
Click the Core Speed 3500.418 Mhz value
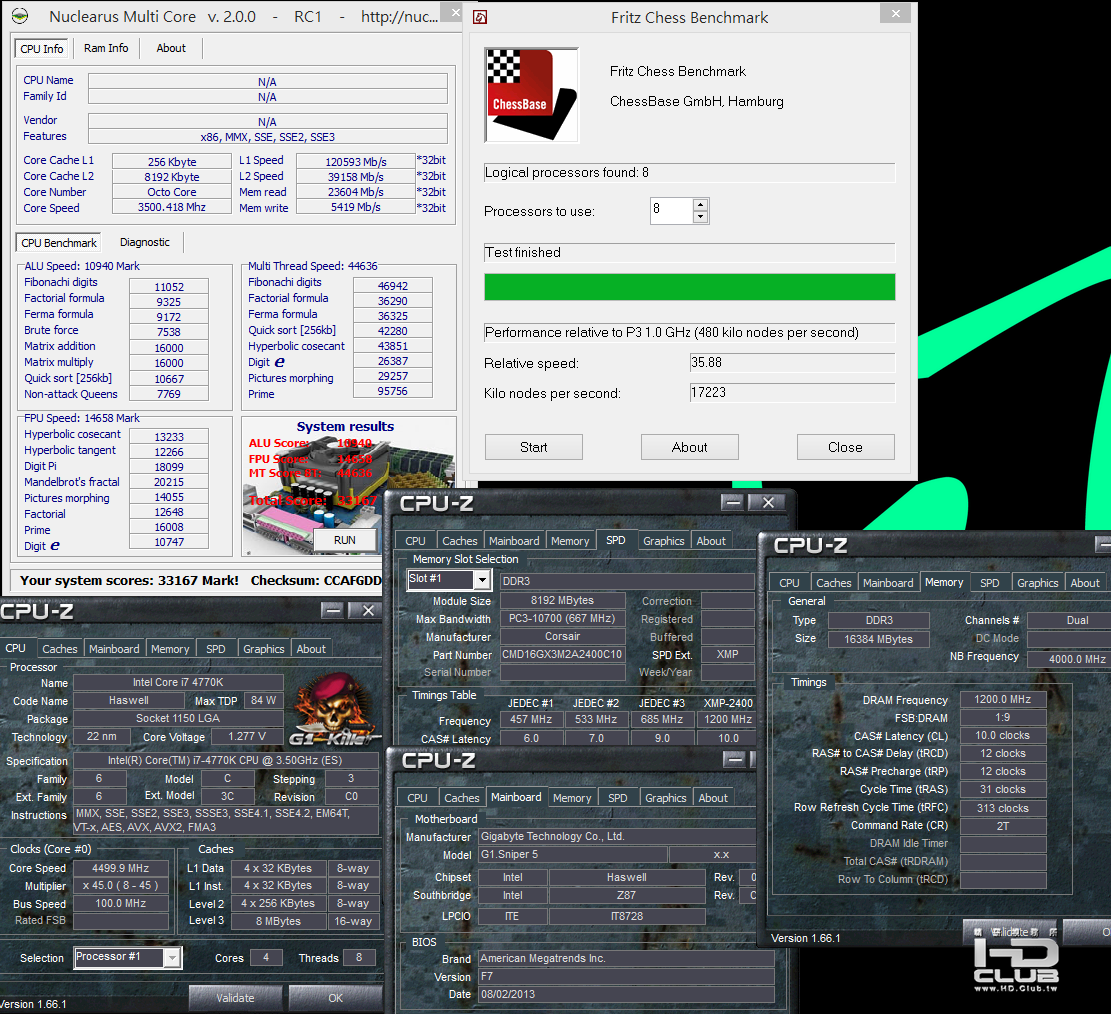tap(171, 207)
